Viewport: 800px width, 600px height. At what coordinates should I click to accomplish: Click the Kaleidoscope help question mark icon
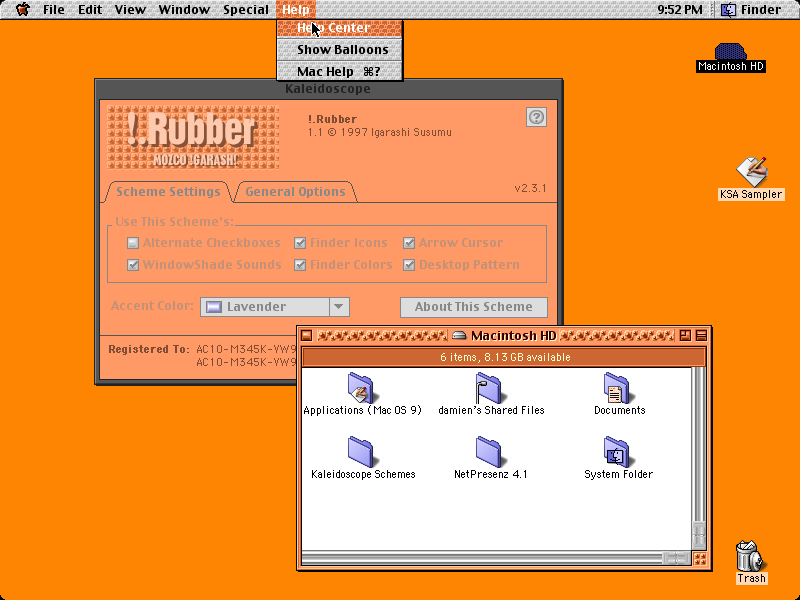(536, 117)
